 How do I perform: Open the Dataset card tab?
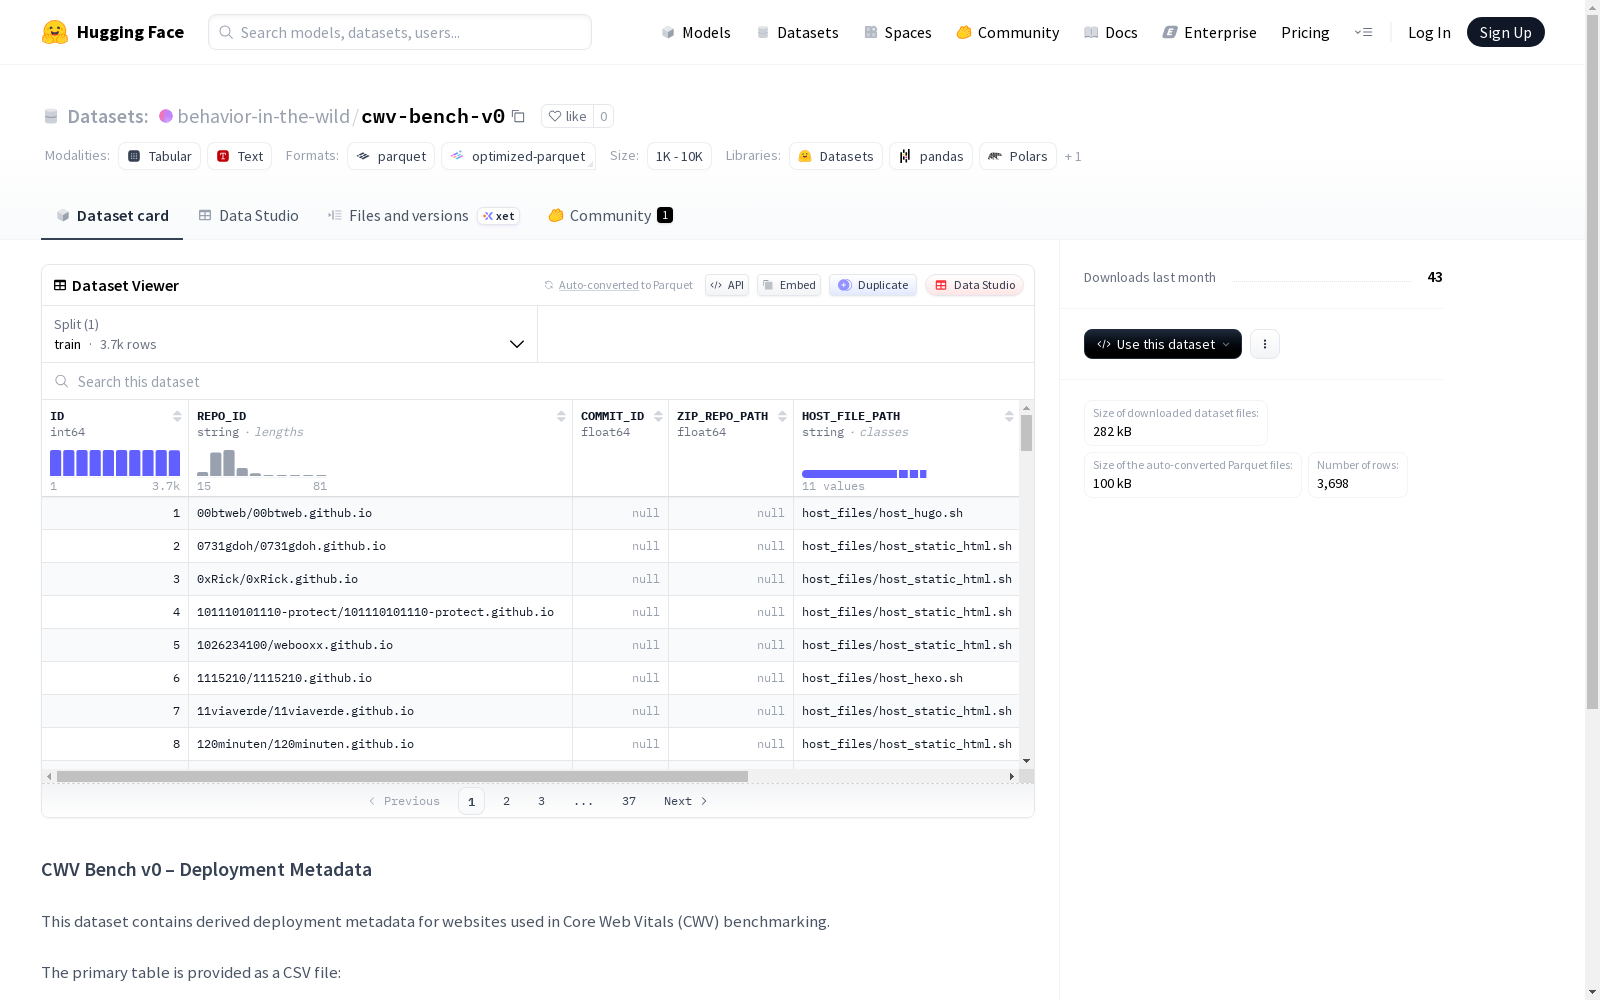112,216
